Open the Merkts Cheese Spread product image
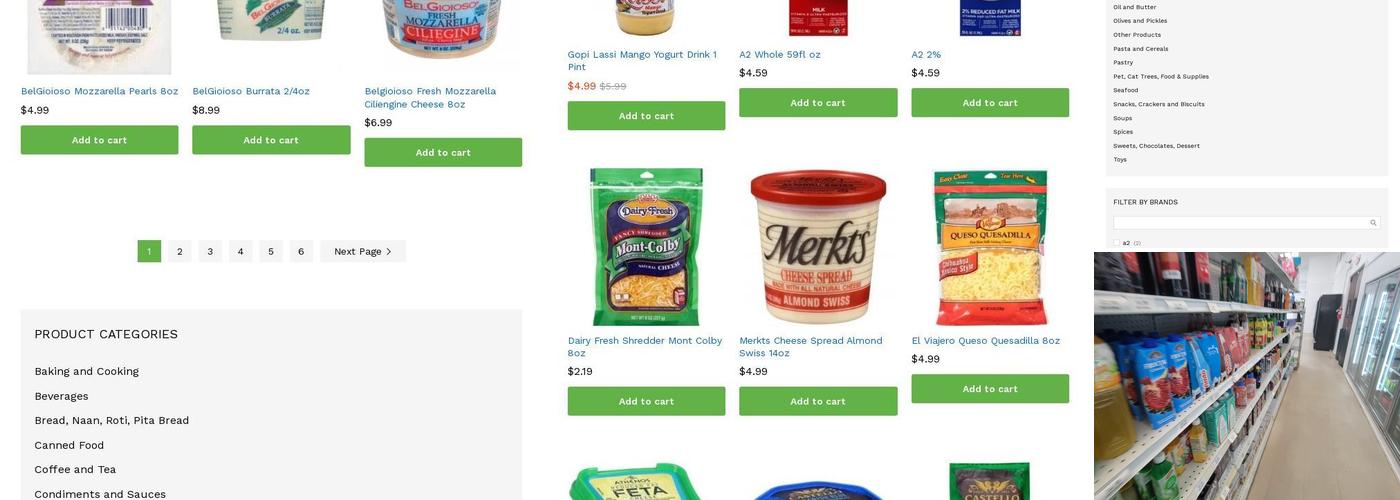This screenshot has height=500, width=1400. click(818, 246)
